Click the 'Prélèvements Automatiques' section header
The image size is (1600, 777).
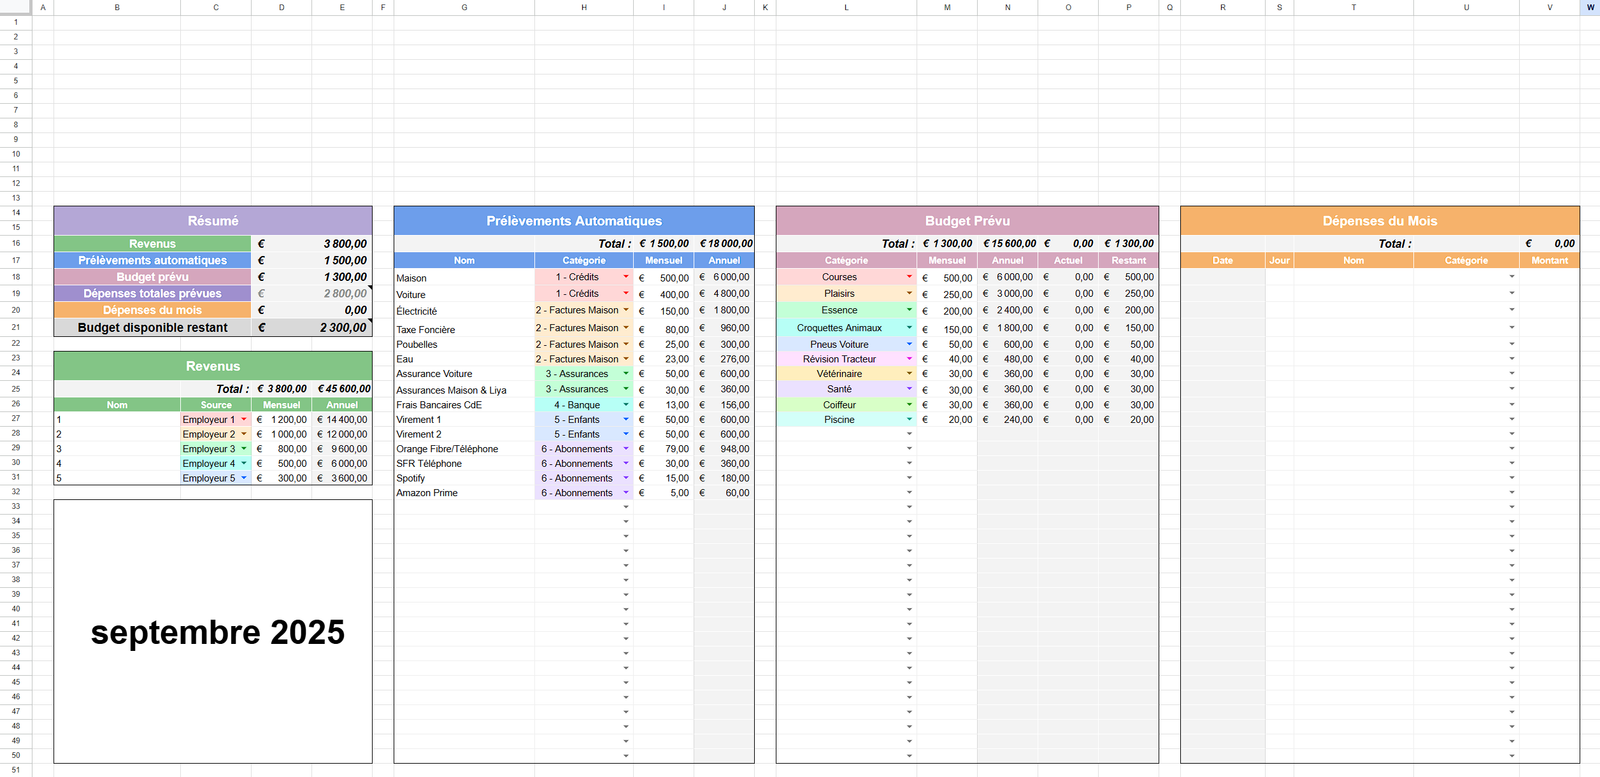click(574, 221)
